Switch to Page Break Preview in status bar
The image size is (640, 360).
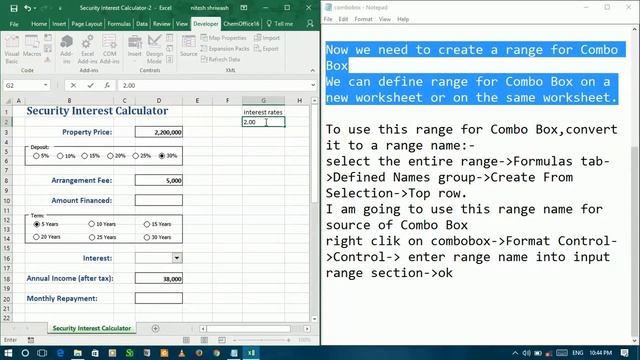(x=222, y=340)
